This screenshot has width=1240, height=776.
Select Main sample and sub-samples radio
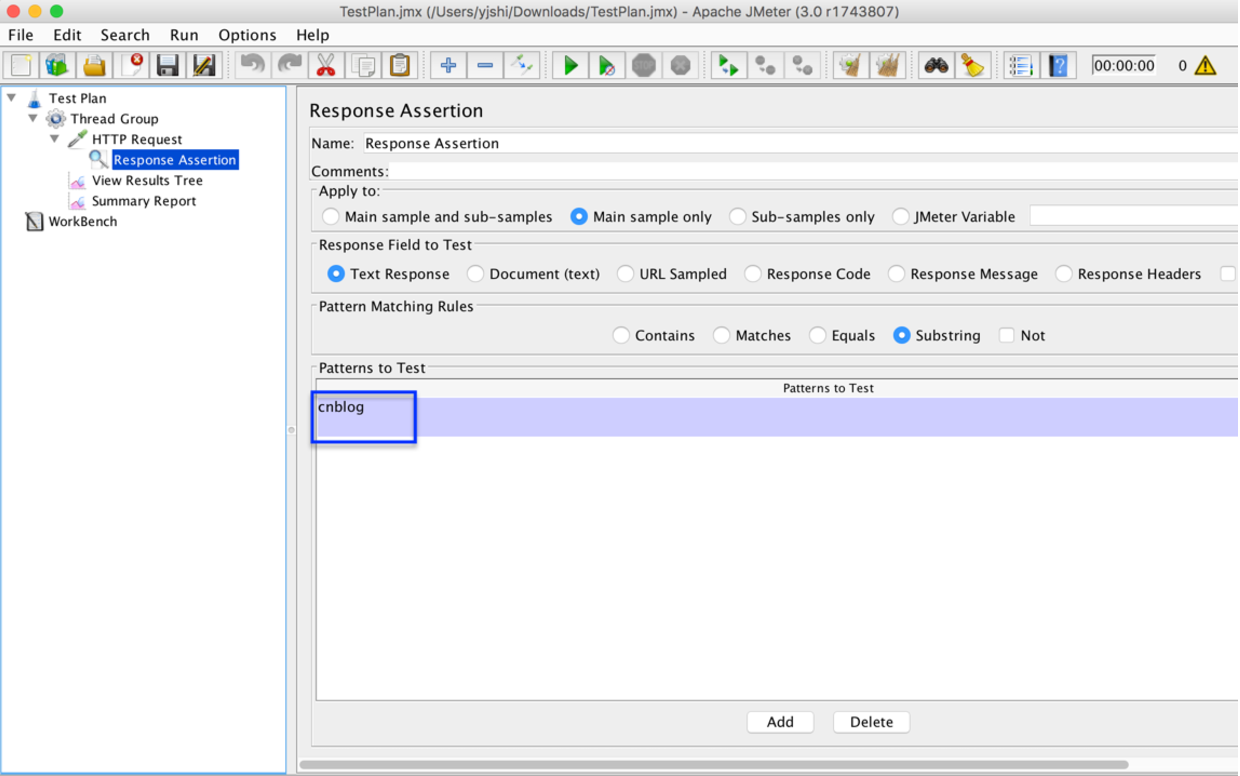[x=331, y=216]
